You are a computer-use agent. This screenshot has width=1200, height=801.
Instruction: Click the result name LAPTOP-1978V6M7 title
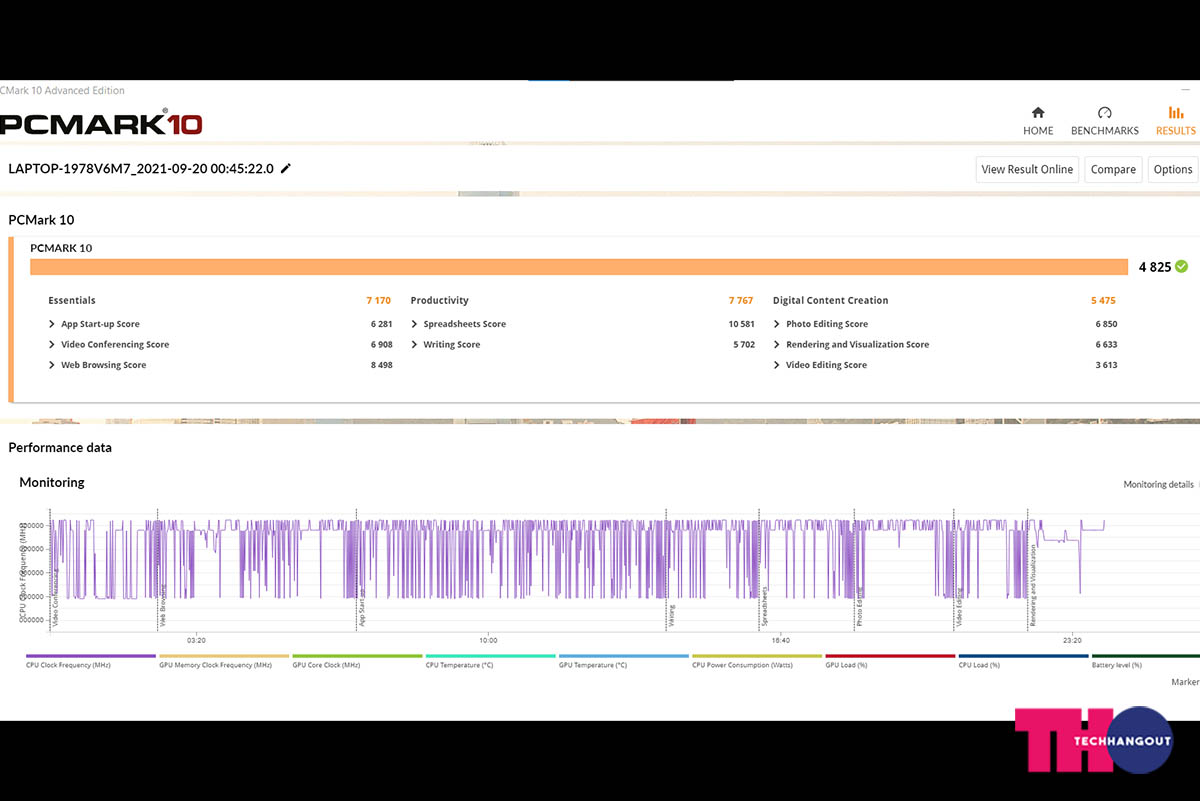click(x=141, y=168)
